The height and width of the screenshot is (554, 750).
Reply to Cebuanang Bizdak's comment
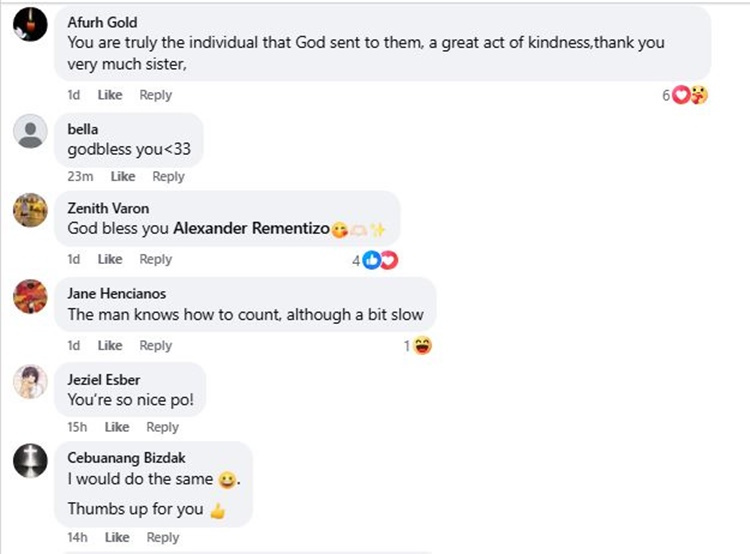click(163, 537)
